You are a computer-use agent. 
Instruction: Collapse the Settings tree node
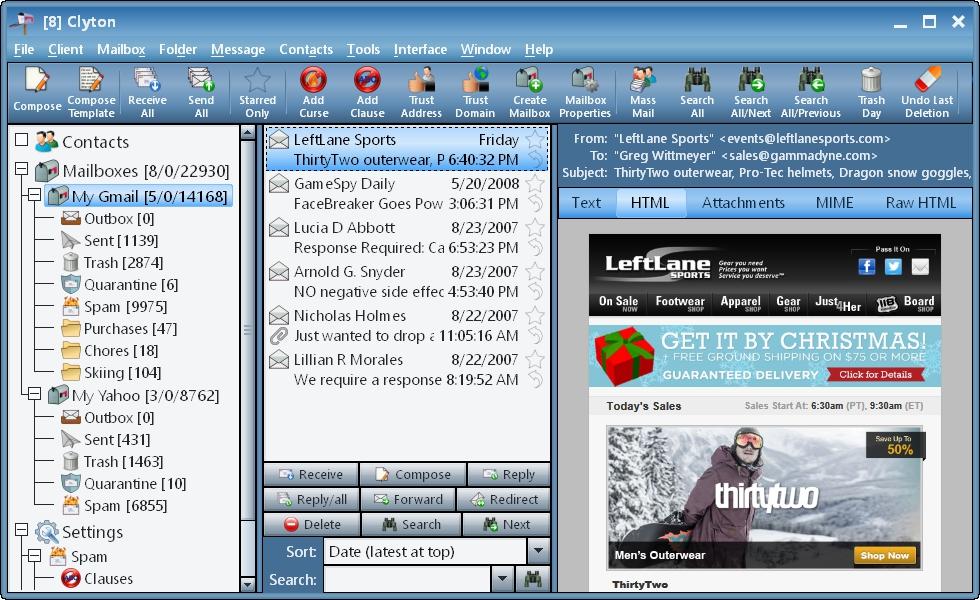coord(21,530)
